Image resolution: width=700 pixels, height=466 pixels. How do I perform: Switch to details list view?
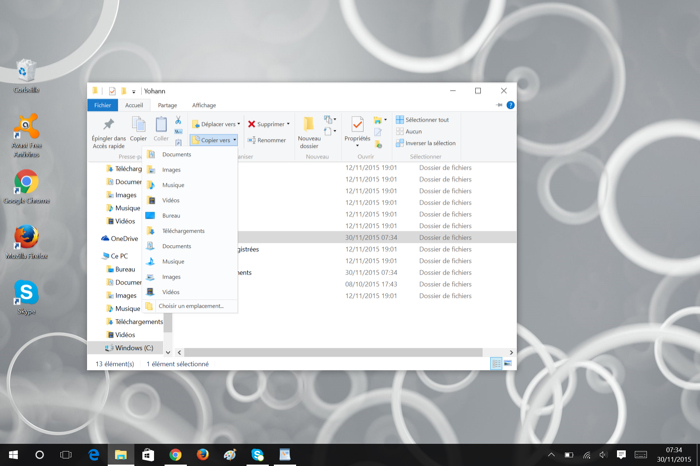click(496, 364)
